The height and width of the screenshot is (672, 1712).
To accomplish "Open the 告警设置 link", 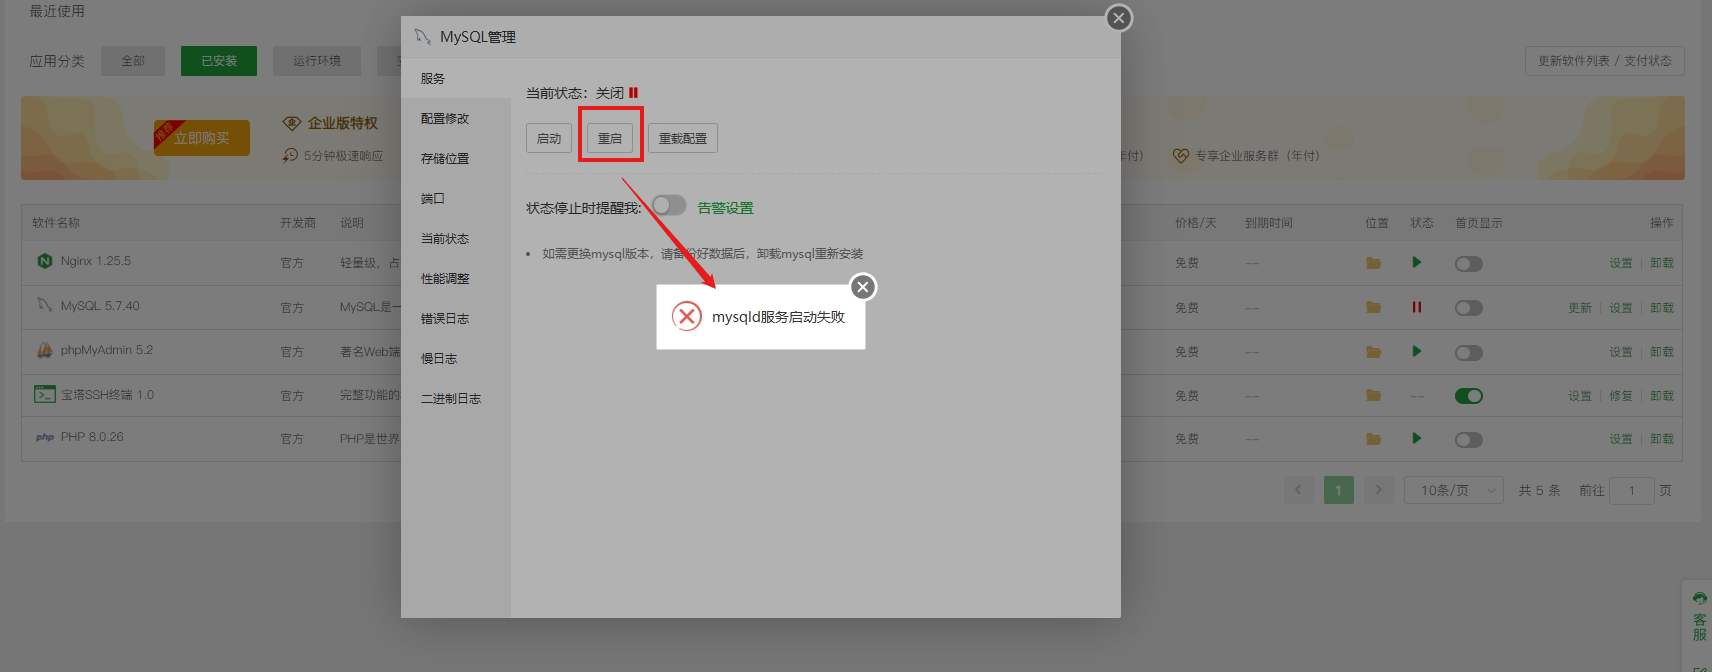I will [x=725, y=208].
